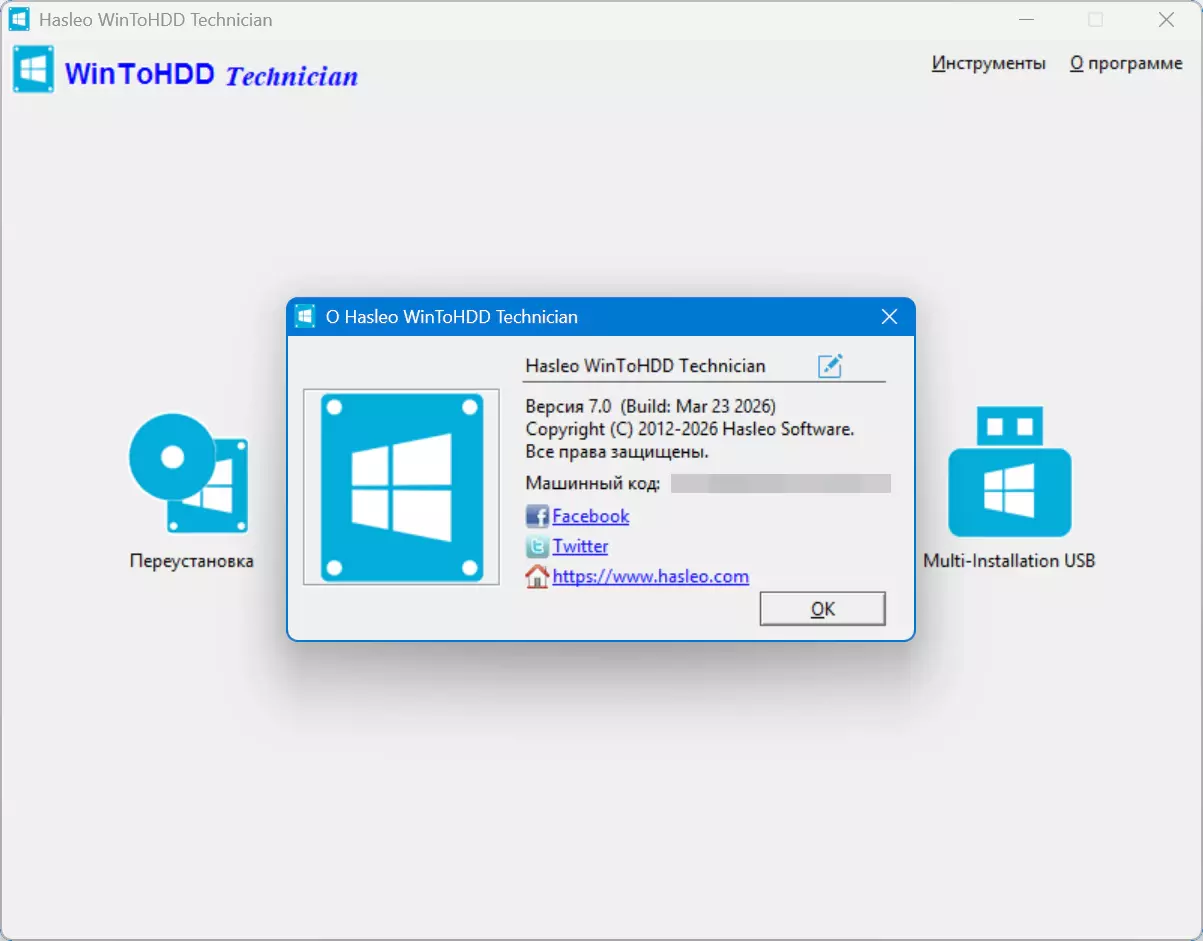The width and height of the screenshot is (1203, 941).
Task: Click the large WinToHDD logo in dialog
Action: 401,487
